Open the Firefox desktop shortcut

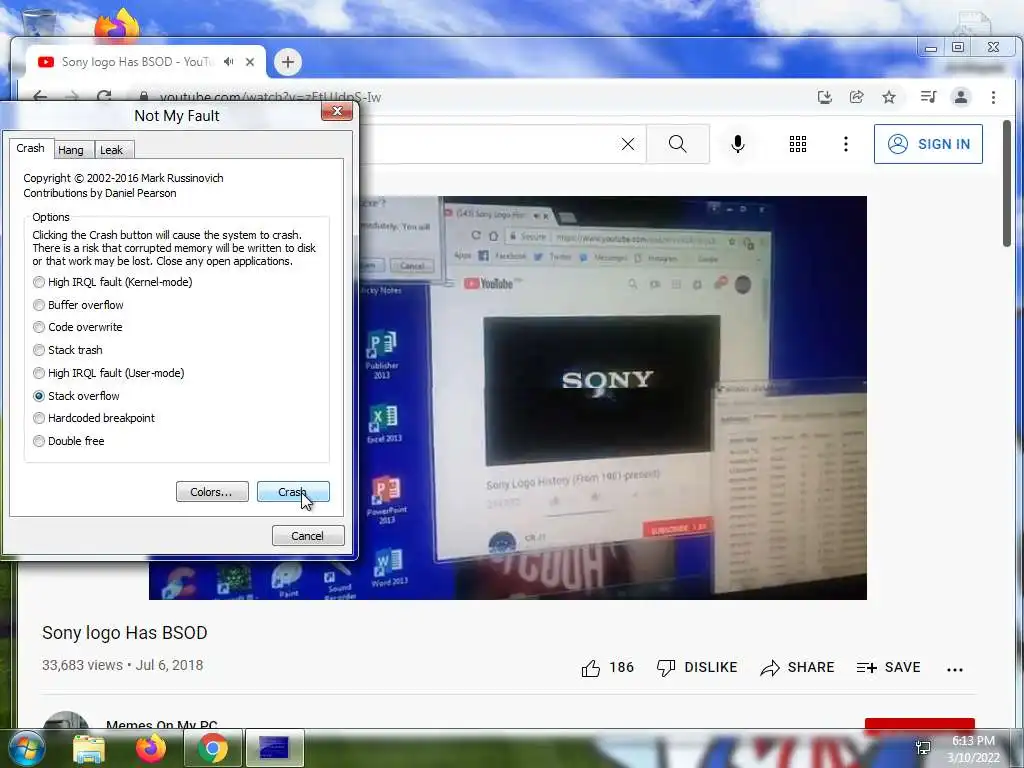117,26
